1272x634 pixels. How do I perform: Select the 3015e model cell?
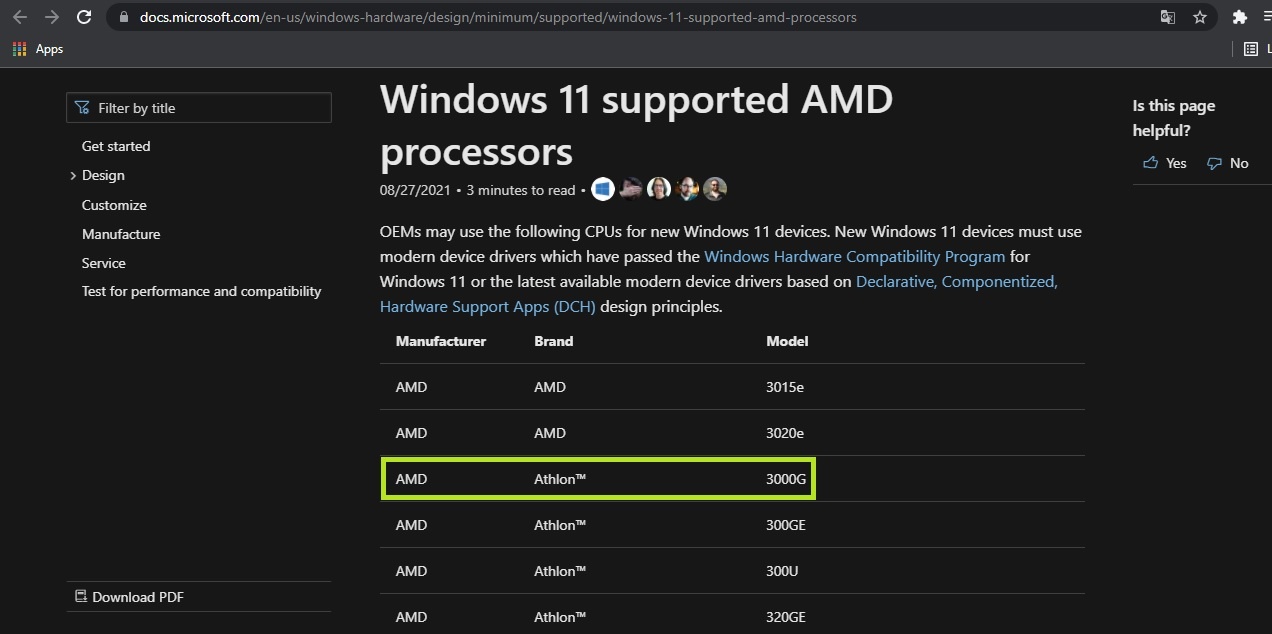click(x=785, y=387)
